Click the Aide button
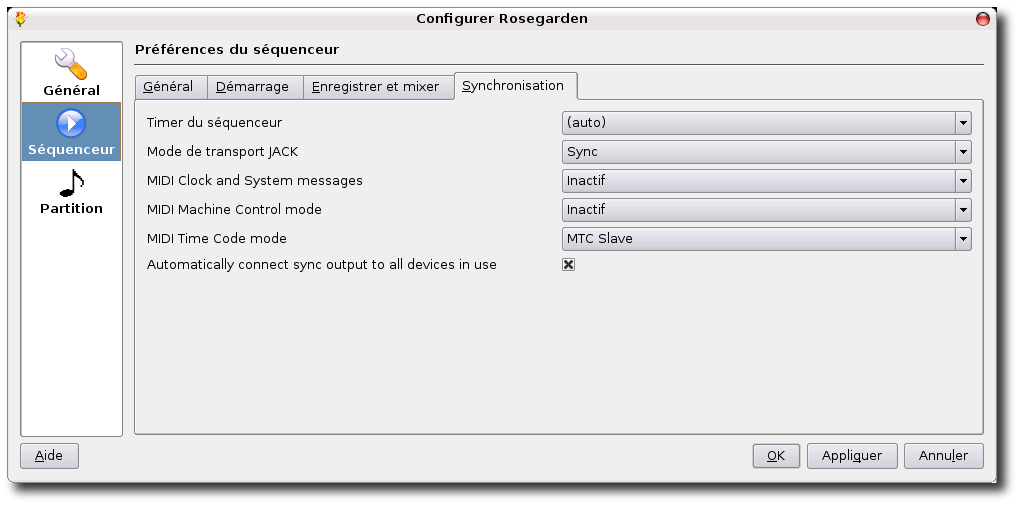This screenshot has width=1020, height=506. pos(49,456)
